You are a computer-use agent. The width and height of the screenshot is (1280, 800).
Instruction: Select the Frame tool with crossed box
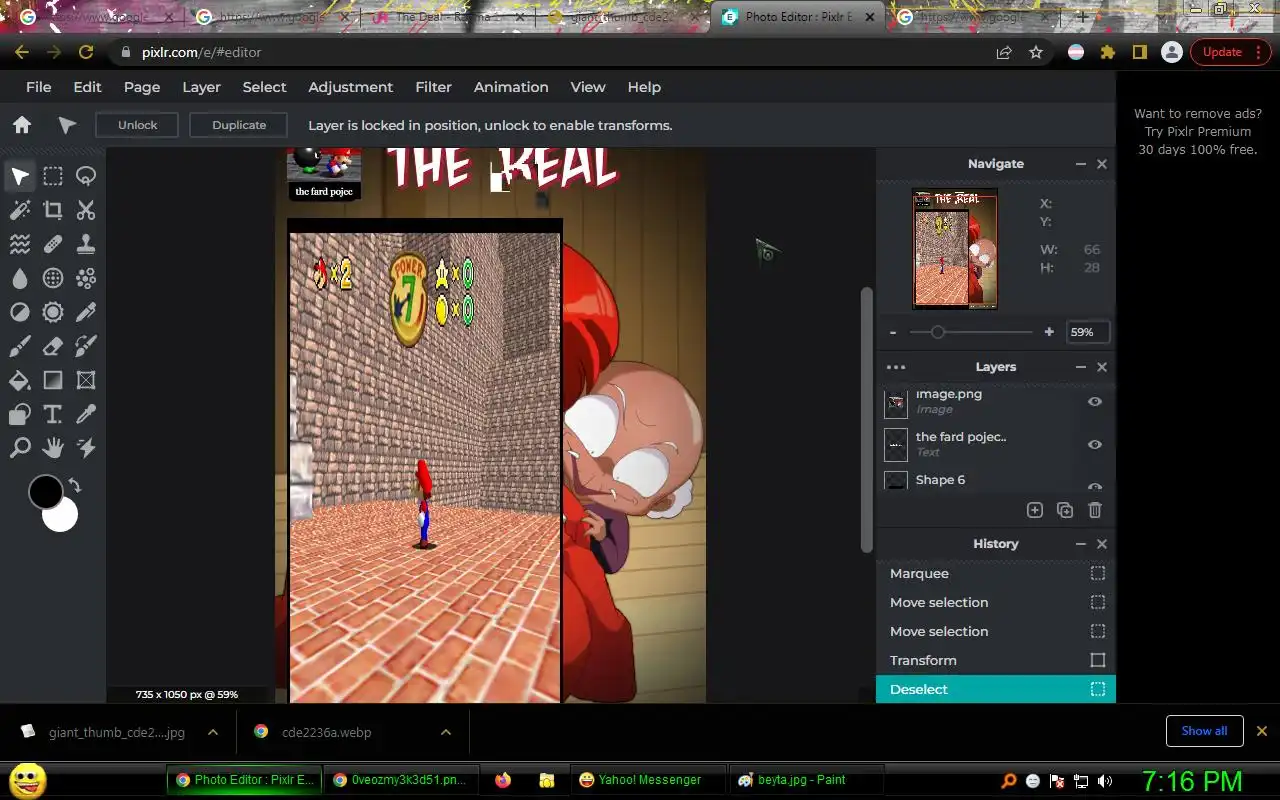[x=86, y=380]
